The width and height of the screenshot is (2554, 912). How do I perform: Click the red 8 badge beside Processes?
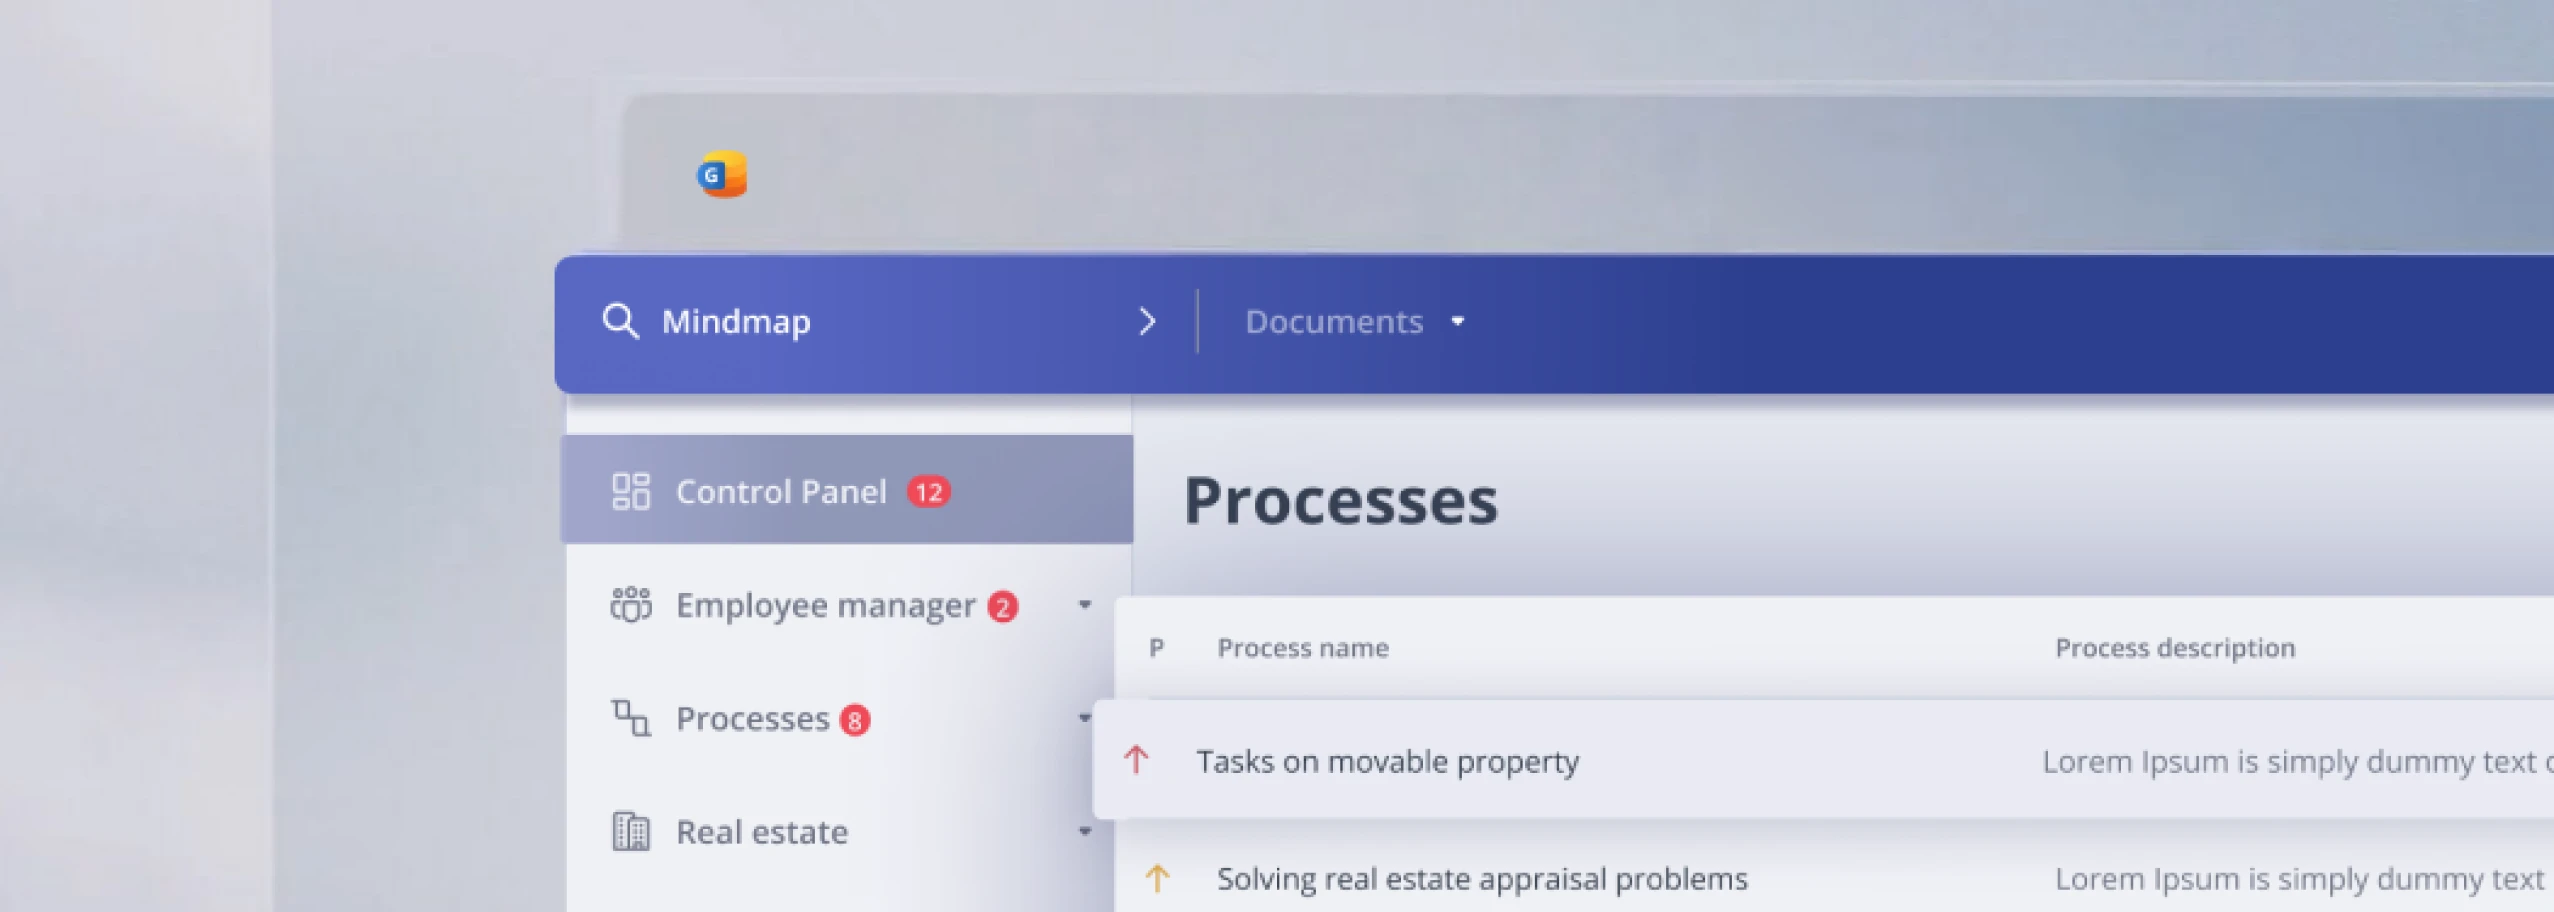[x=855, y=720]
